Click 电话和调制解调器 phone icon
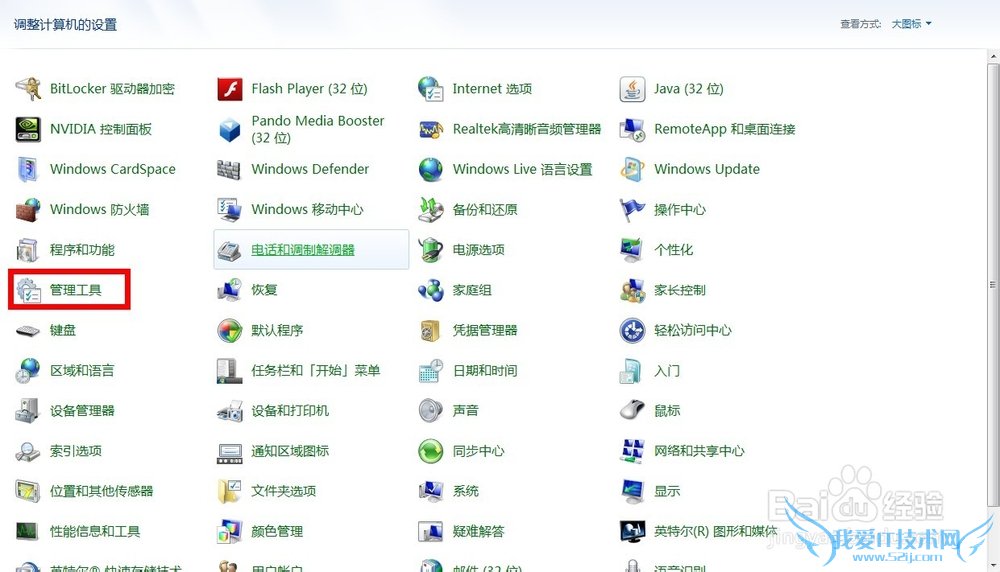 pos(230,250)
